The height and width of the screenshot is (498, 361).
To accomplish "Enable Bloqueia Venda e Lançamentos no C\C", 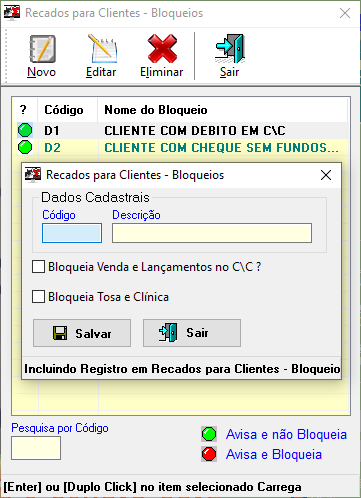I will [x=38, y=267].
